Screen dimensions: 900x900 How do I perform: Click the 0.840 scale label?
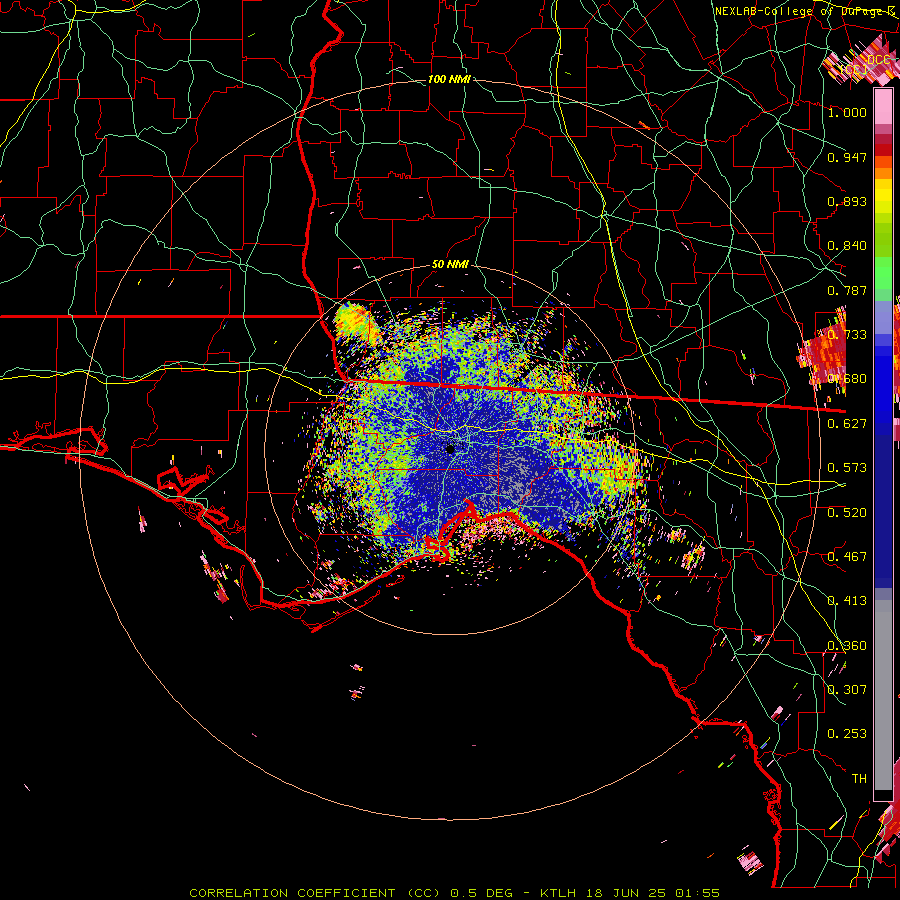tap(847, 245)
